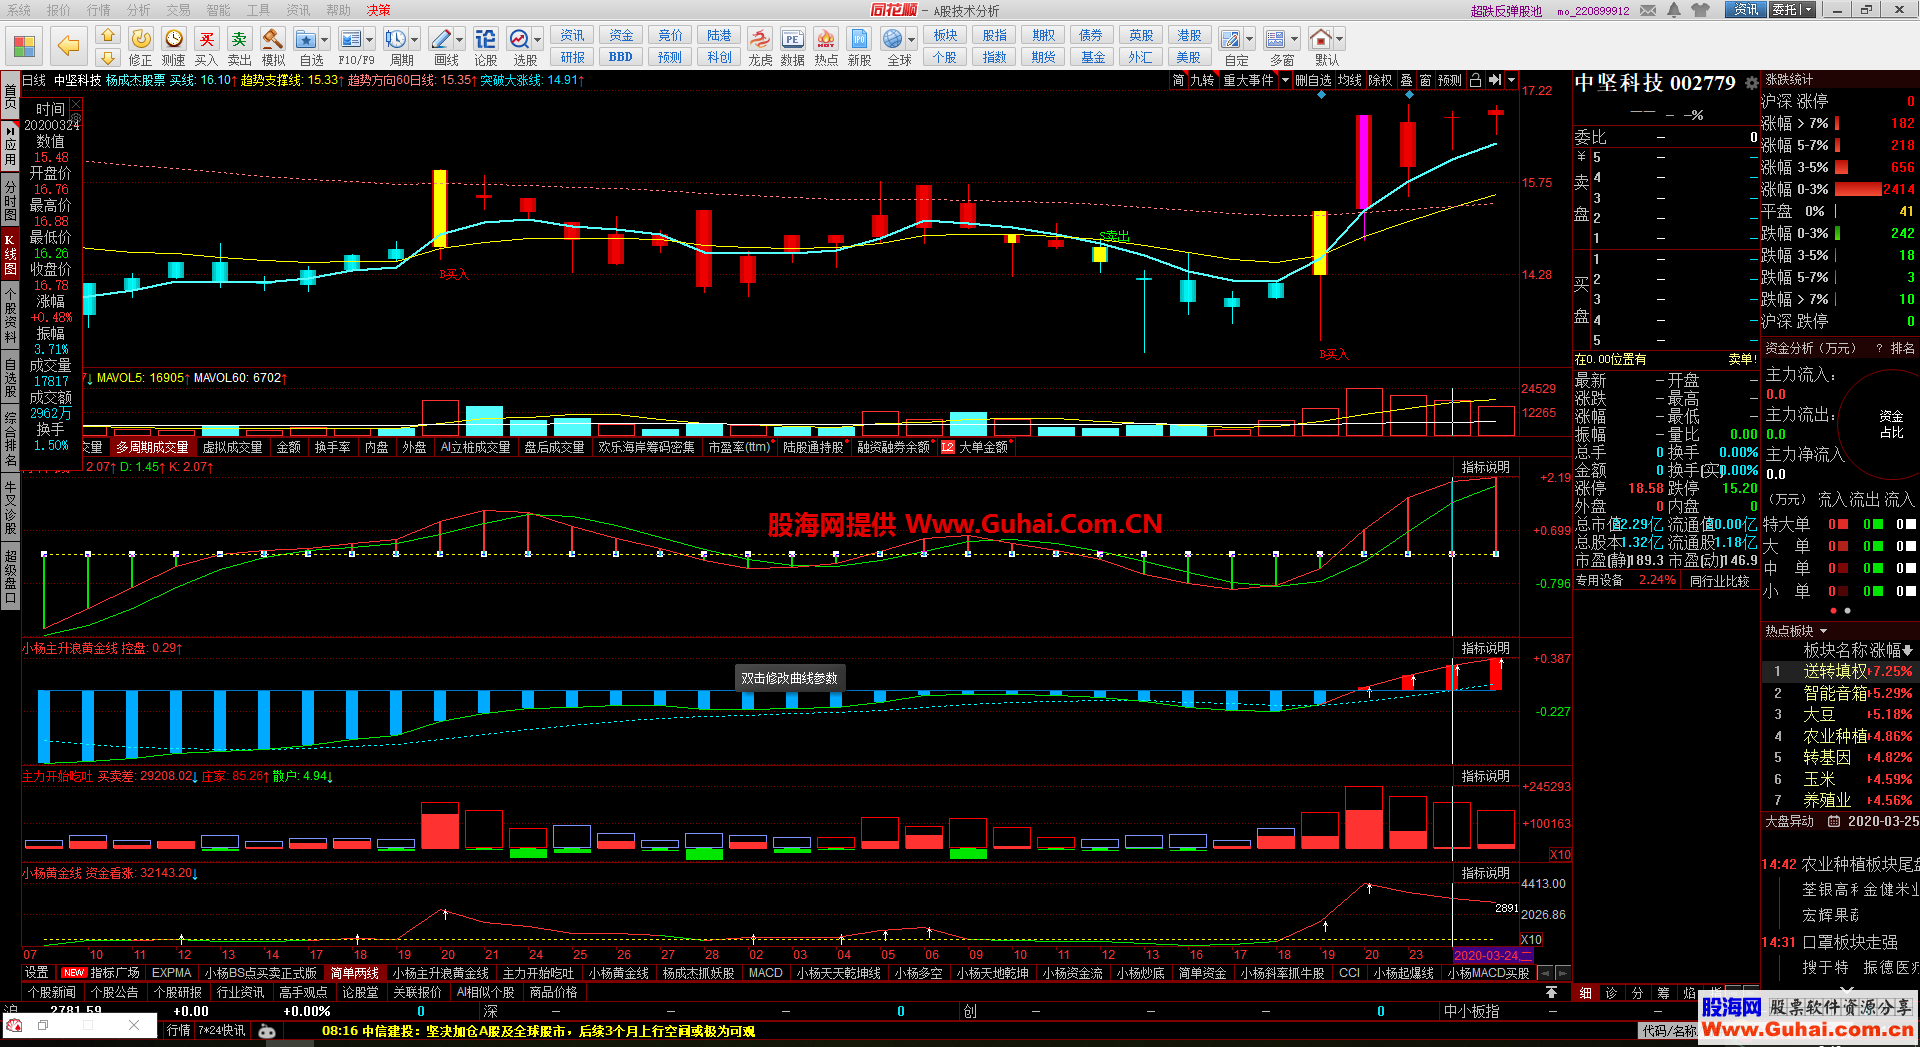Open the 多窗 multi-window icon
The image size is (1920, 1047).
click(1275, 39)
